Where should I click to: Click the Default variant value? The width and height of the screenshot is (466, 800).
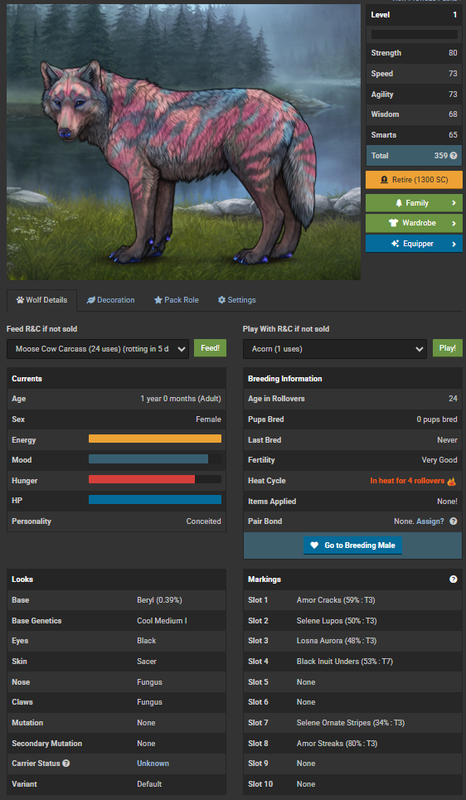pyautogui.click(x=150, y=784)
